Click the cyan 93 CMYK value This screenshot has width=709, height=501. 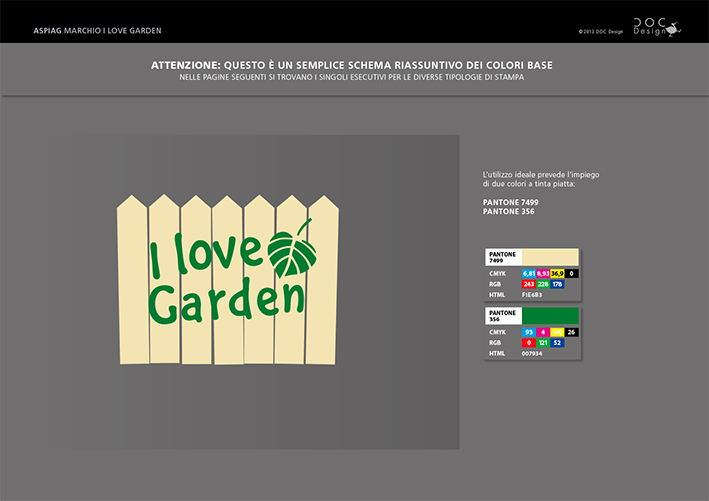point(529,332)
